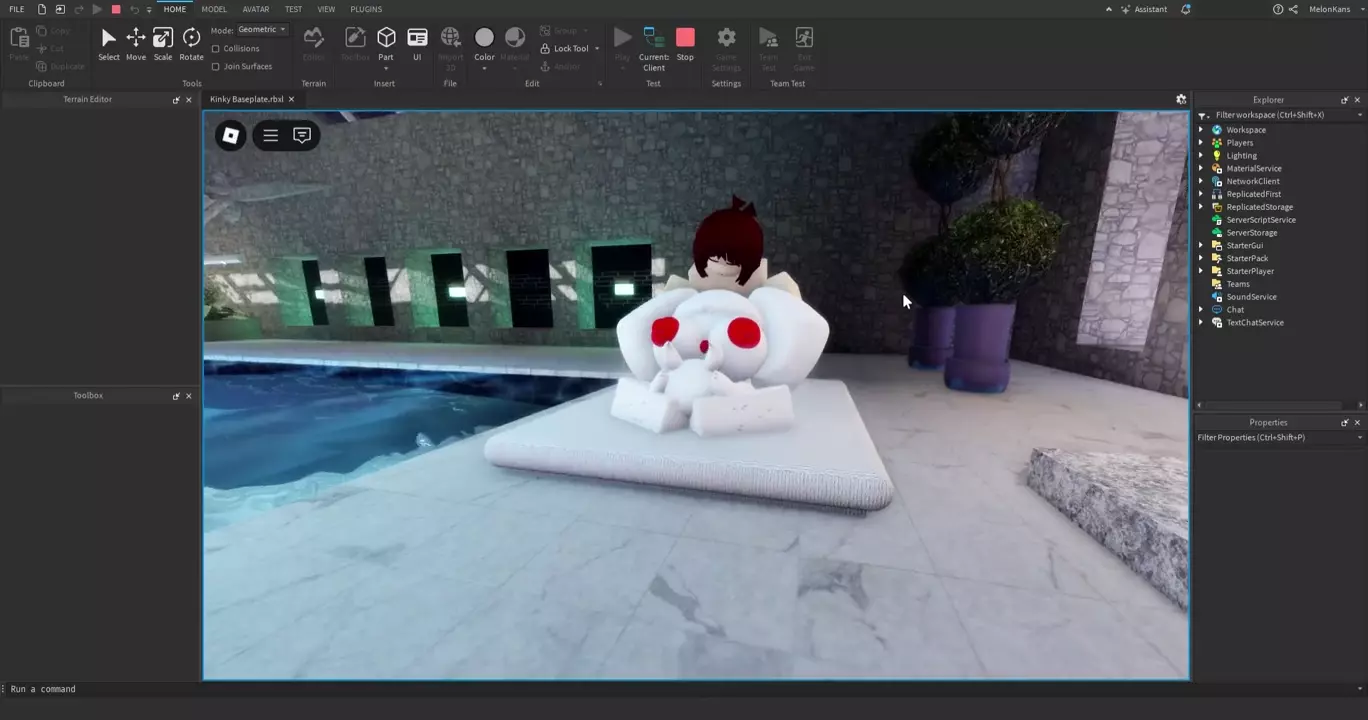This screenshot has width=1368, height=720.
Task: Open the Color picker in ribbon
Action: tap(484, 40)
